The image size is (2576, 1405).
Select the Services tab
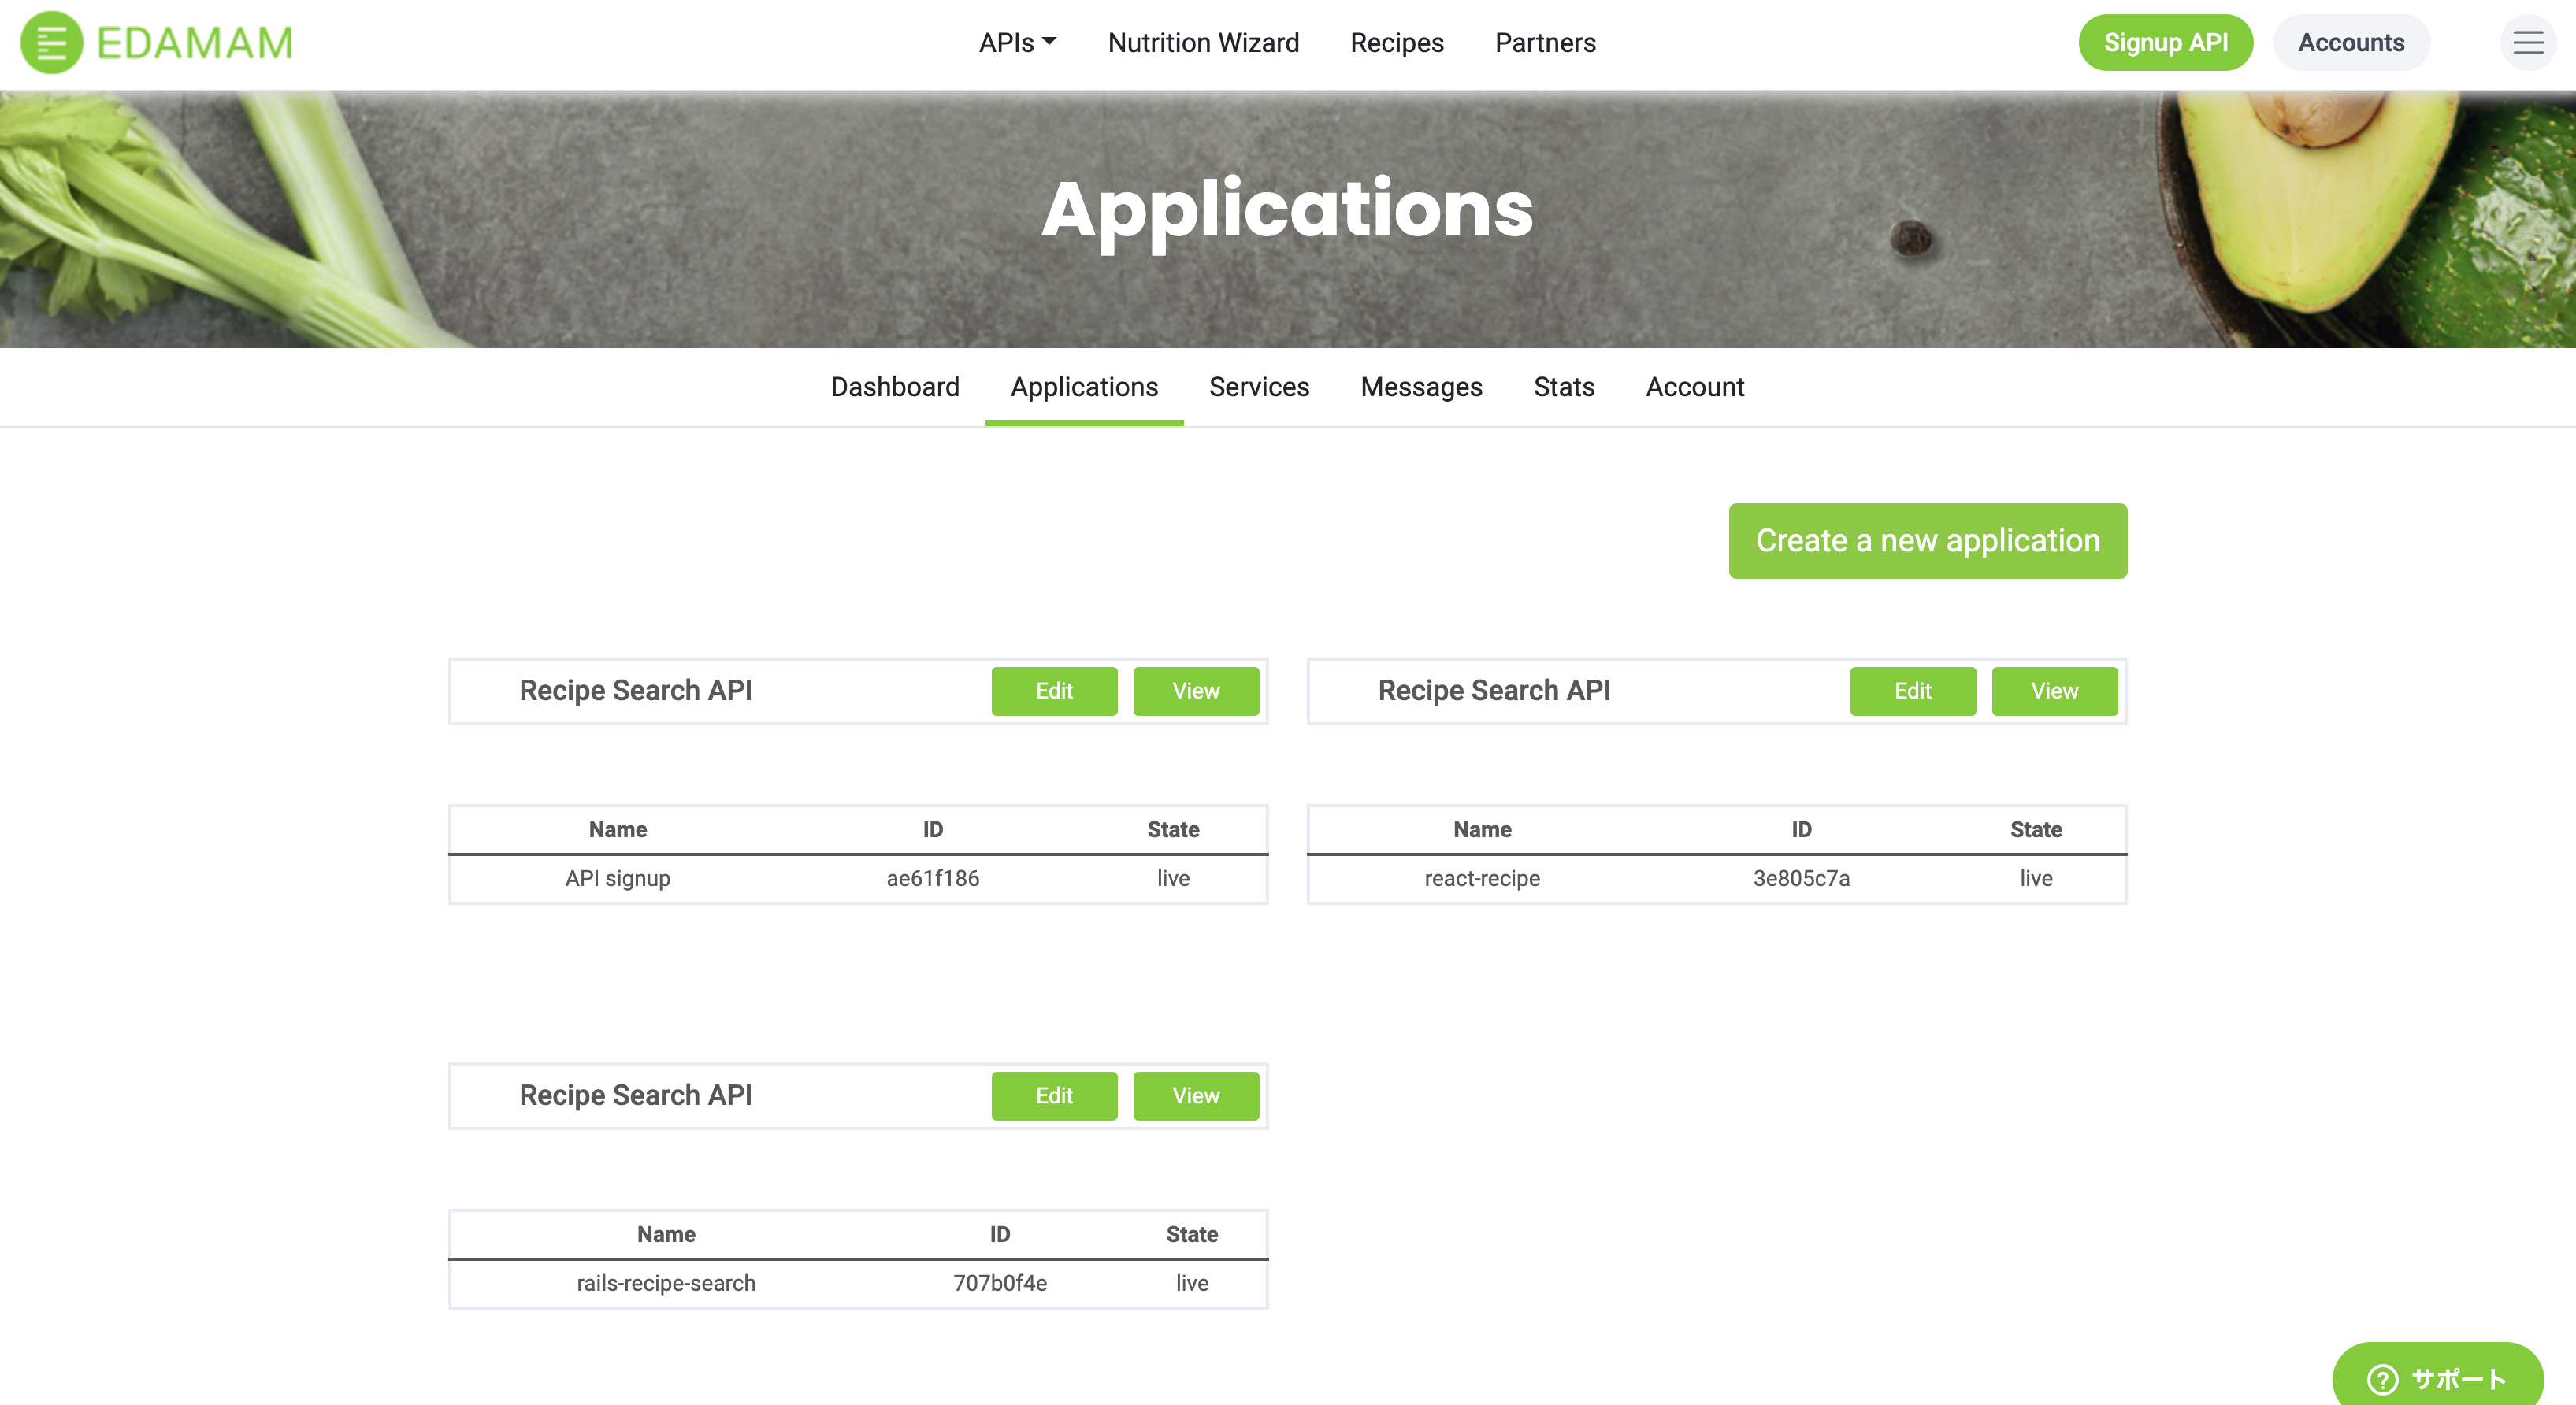[x=1258, y=387]
